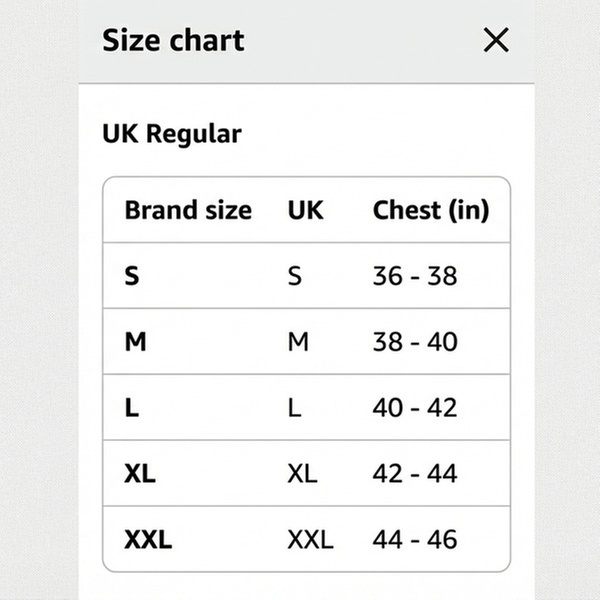Click the Size chart title text
The height and width of the screenshot is (600, 600).
click(173, 41)
